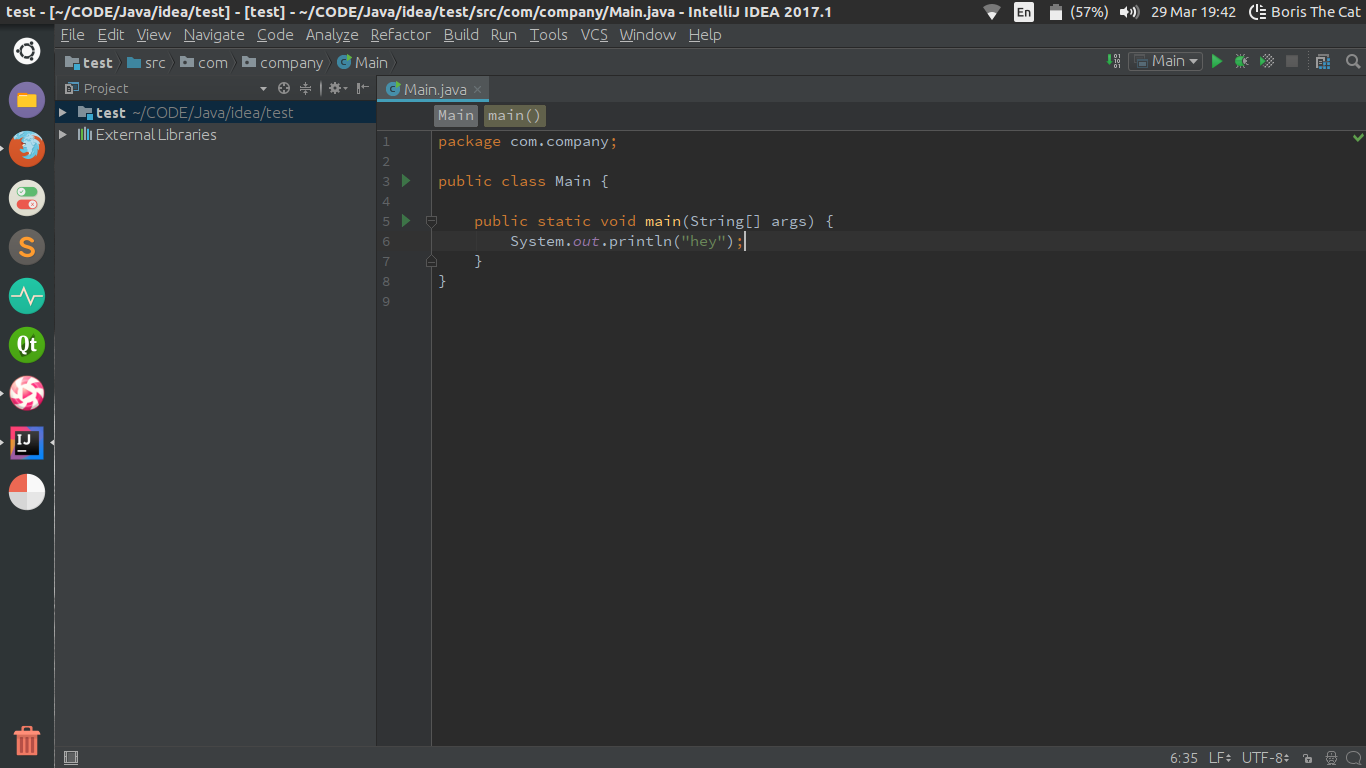
Task: Toggle file read-only lock in status bar
Action: click(1308, 758)
